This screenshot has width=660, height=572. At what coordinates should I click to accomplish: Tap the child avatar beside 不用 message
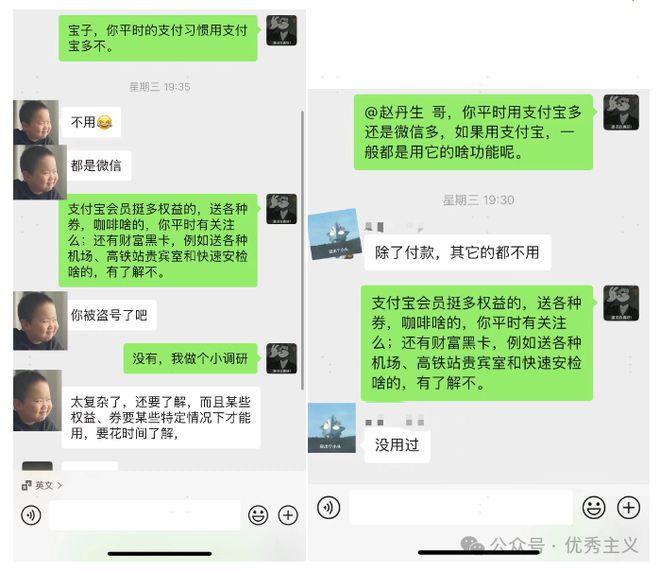click(36, 122)
